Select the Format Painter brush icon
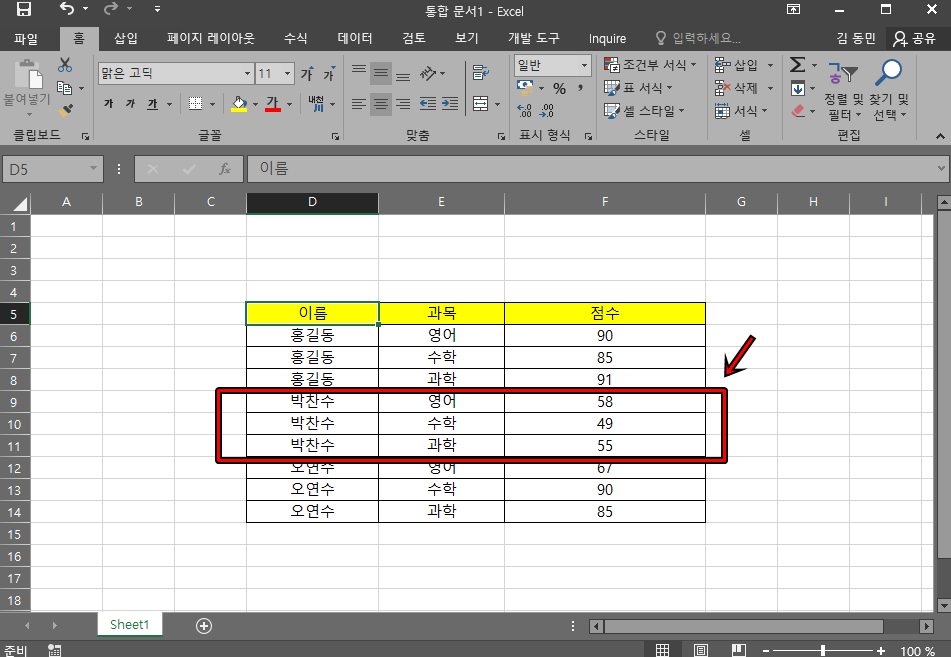951x657 pixels. pyautogui.click(x=65, y=110)
